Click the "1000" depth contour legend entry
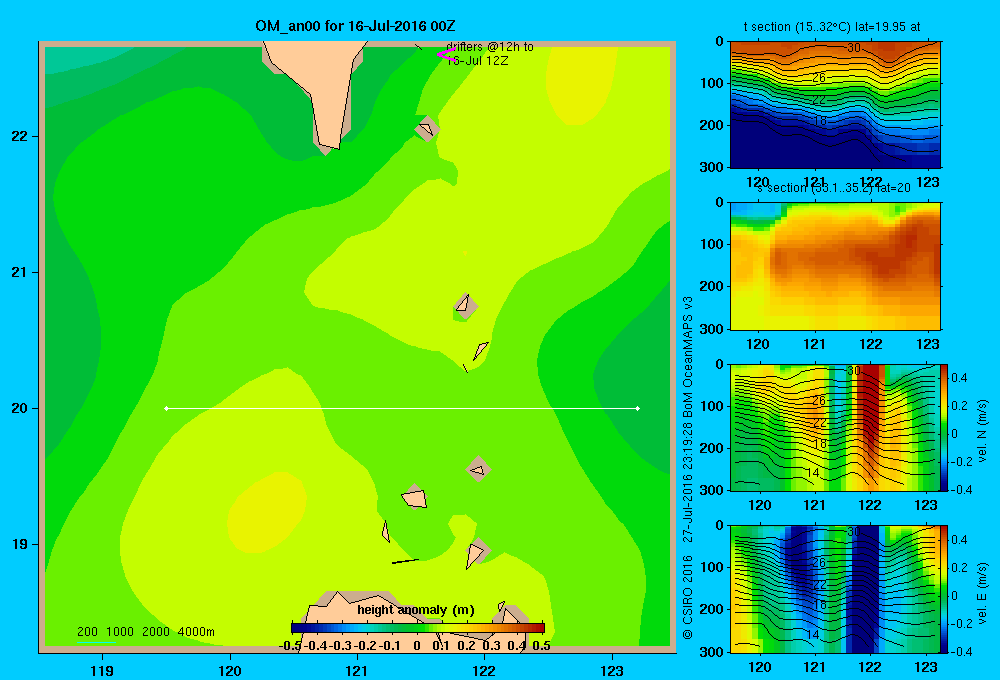This screenshot has width=1000, height=680. [120, 632]
